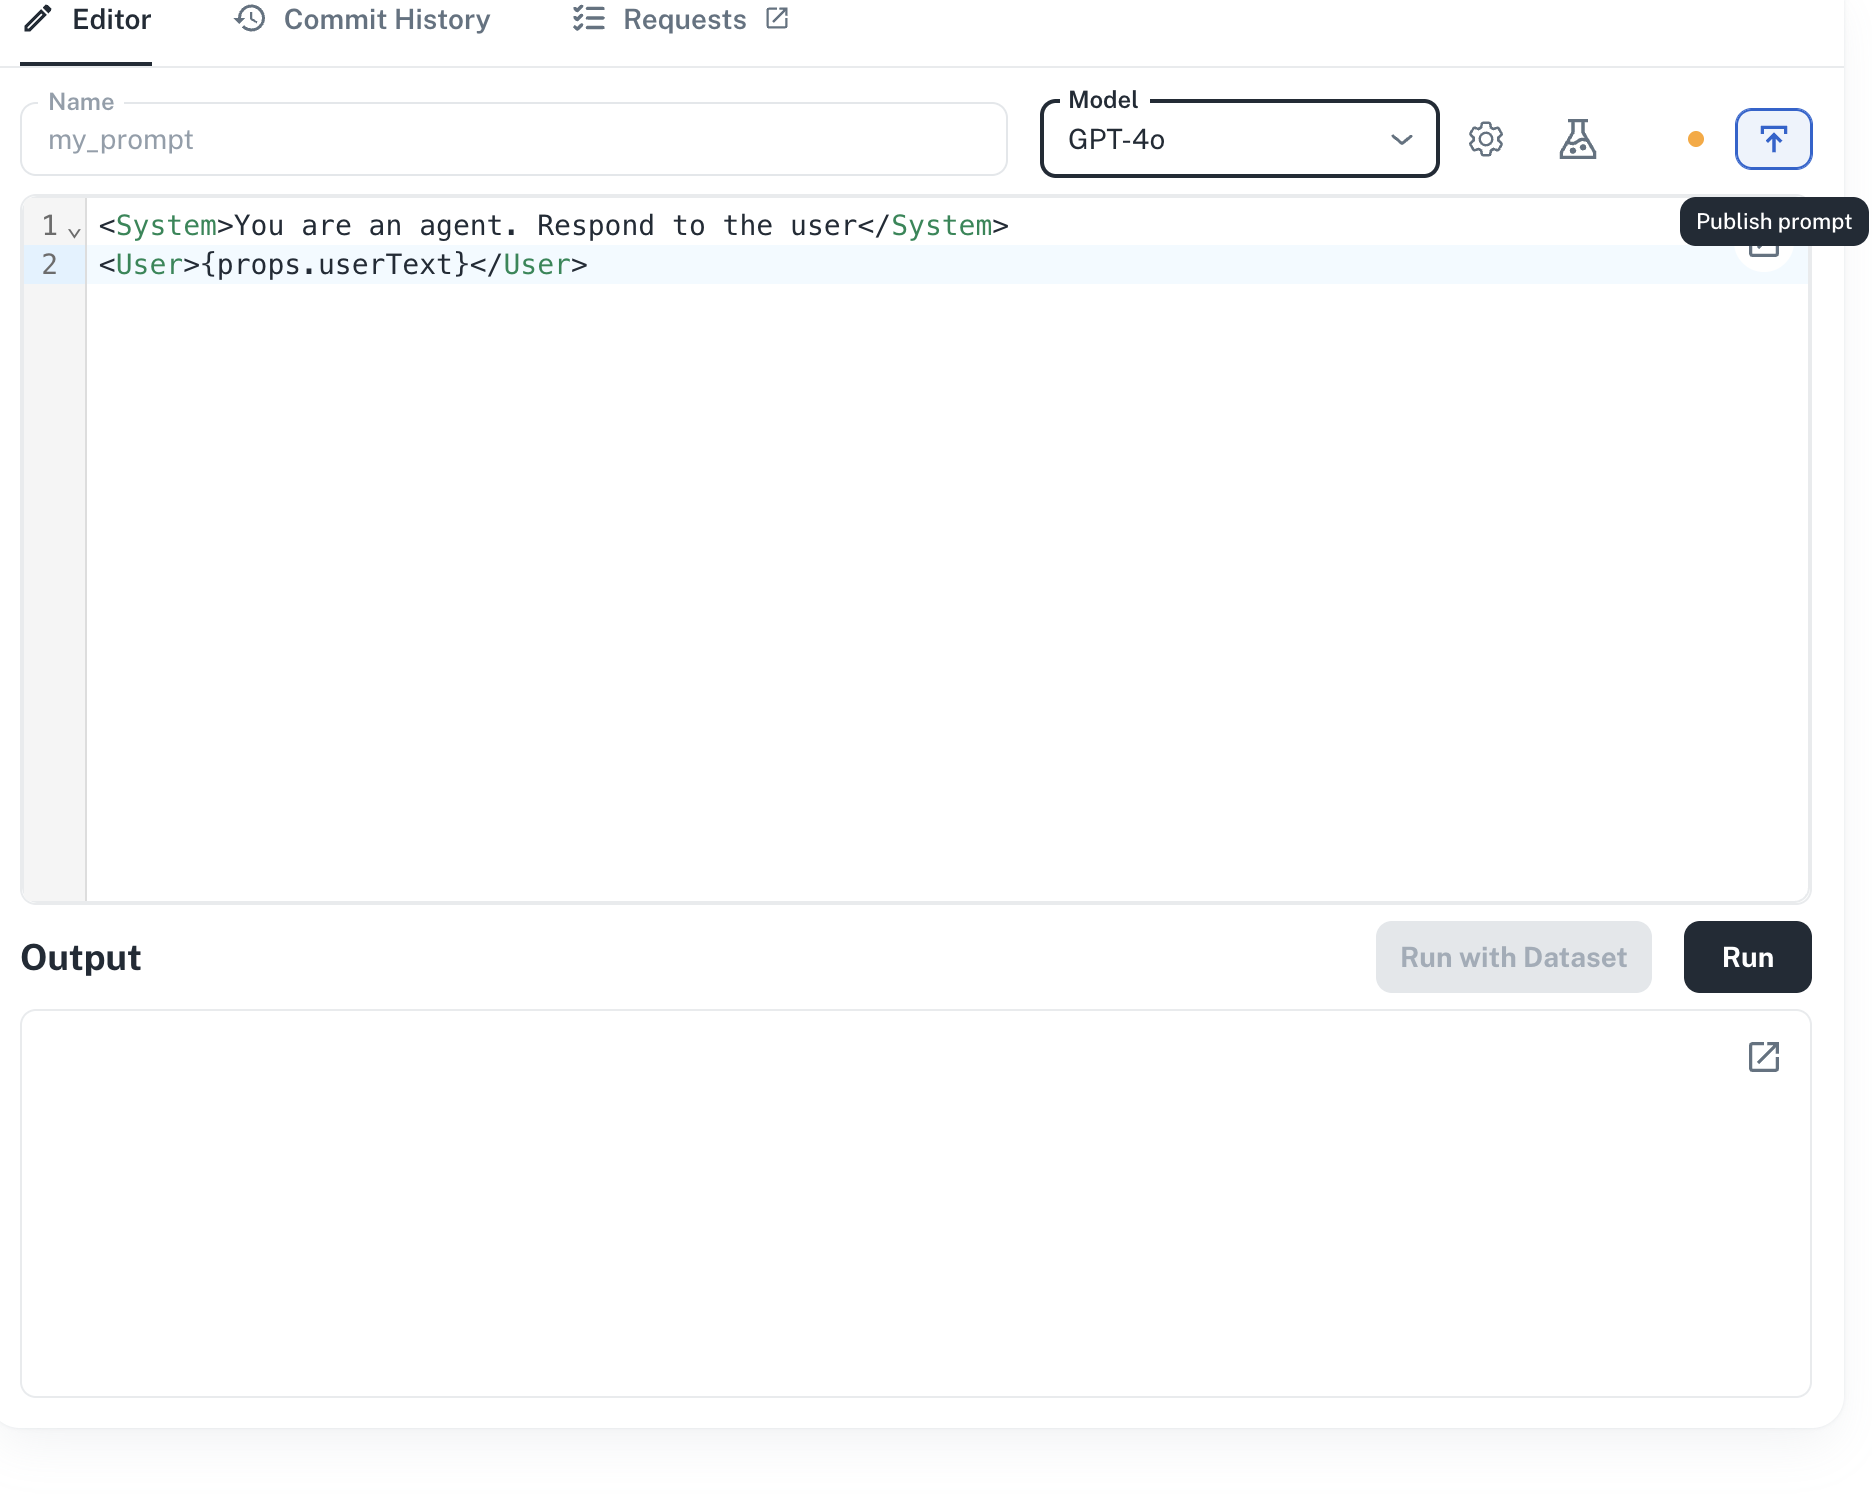Click on the System line of code

point(553,226)
